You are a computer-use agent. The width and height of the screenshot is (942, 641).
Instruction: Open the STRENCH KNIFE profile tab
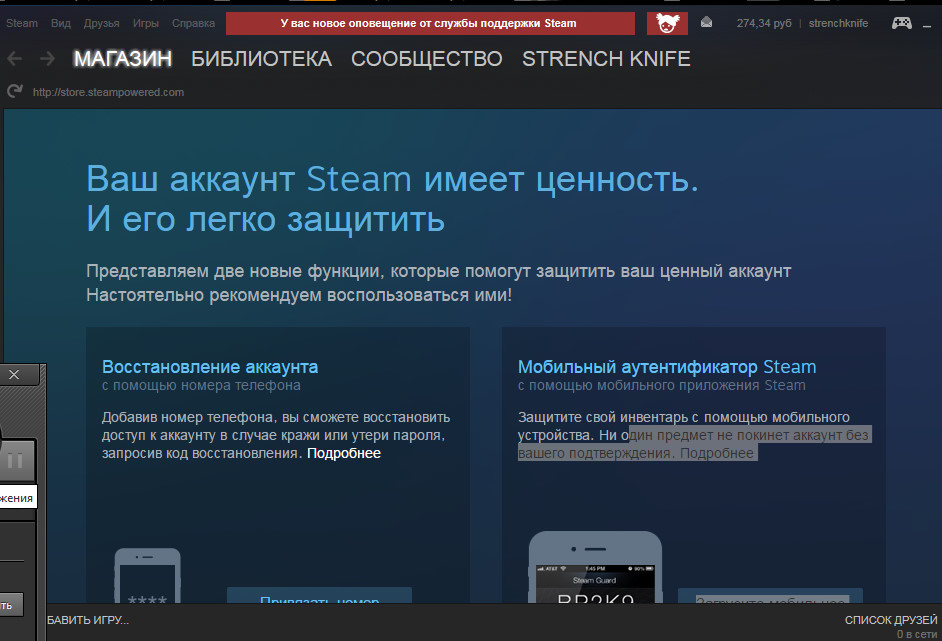tap(606, 59)
